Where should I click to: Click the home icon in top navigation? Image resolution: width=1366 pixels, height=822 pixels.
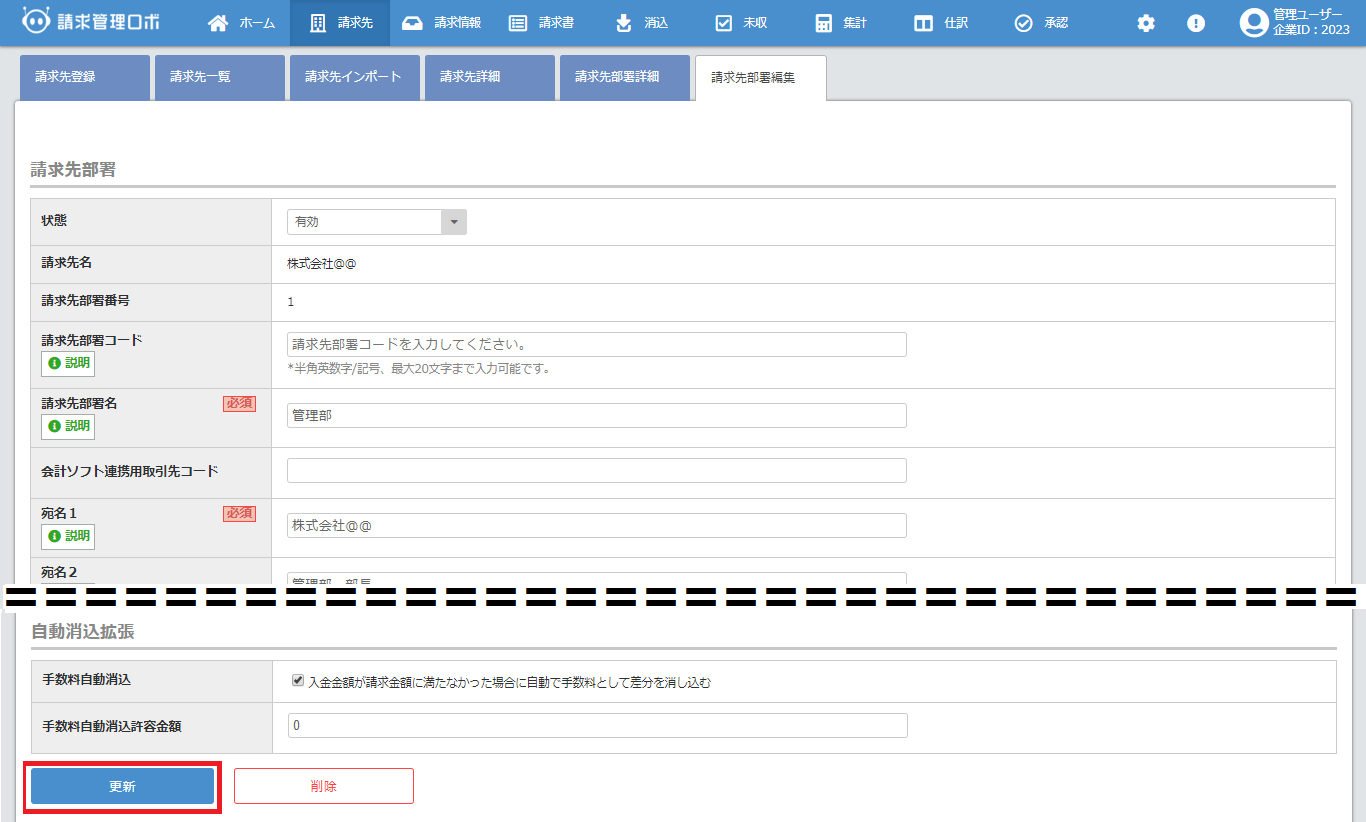[x=218, y=23]
